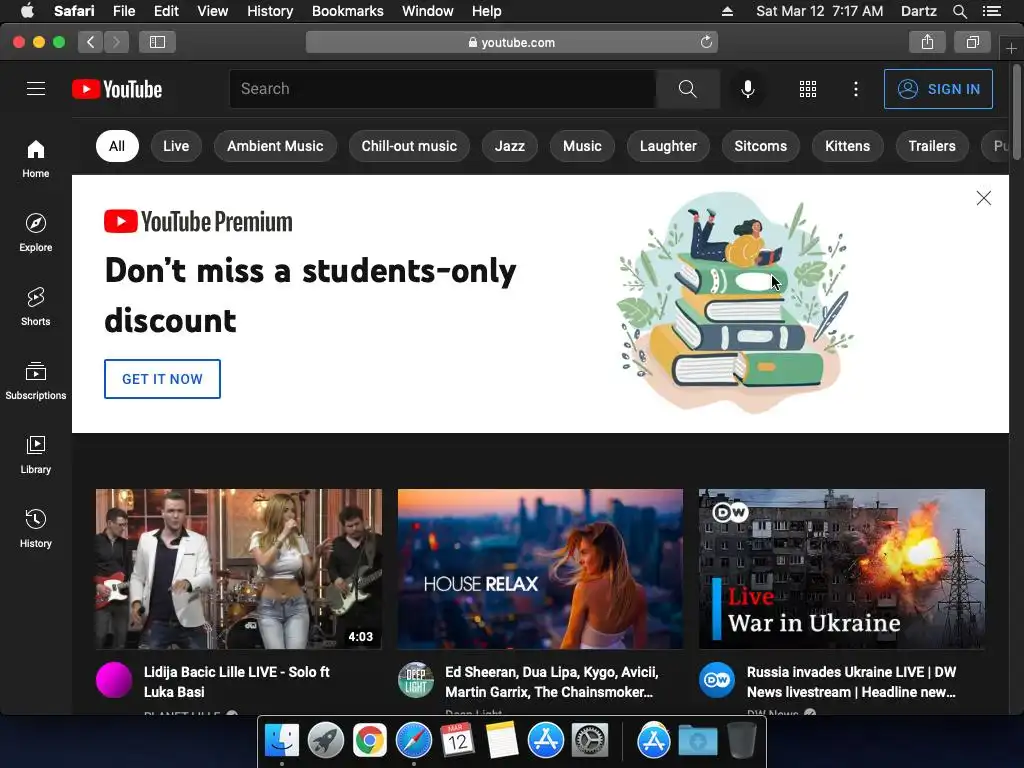Select the Trailers filter chip
The image size is (1024, 768).
(x=932, y=146)
